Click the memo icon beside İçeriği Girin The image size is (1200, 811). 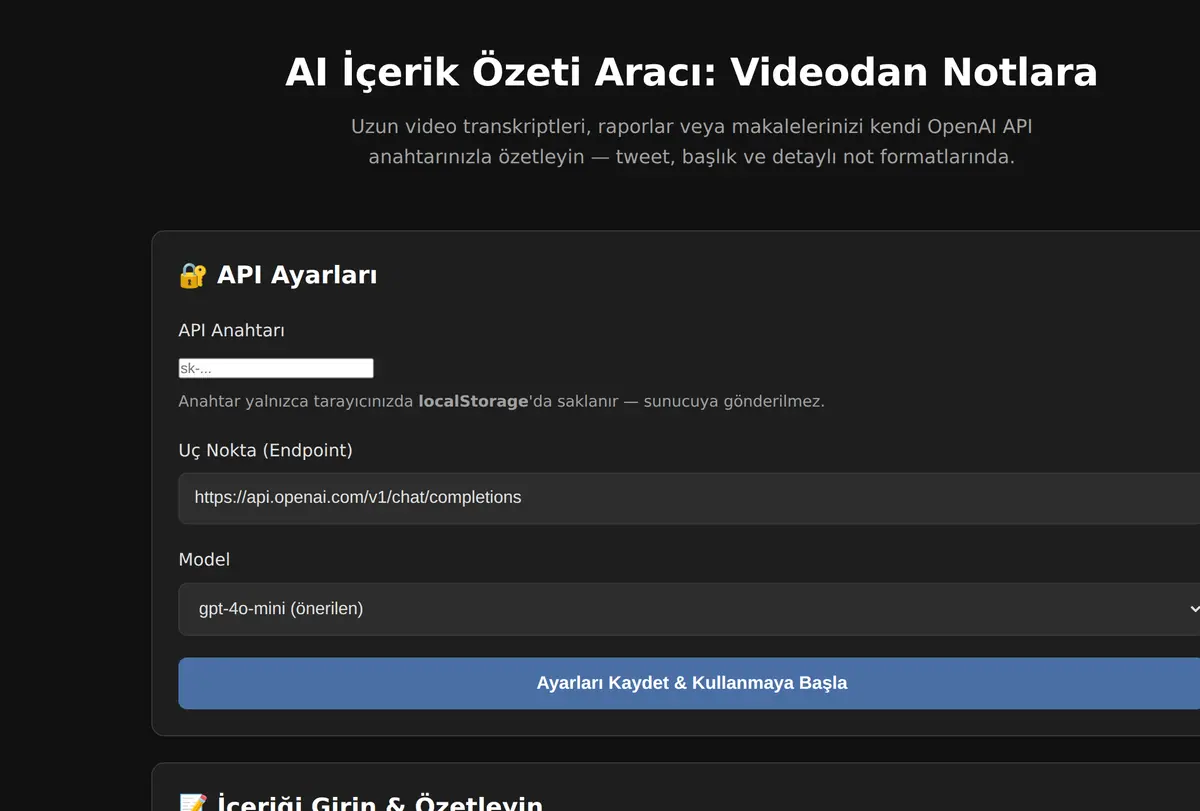192,804
